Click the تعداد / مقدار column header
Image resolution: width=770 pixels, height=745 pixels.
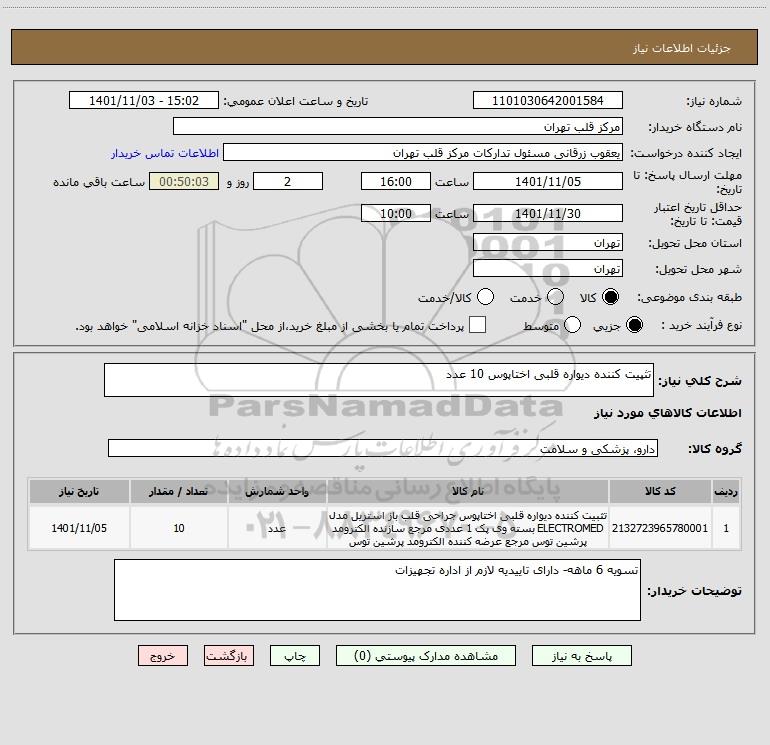(x=179, y=491)
